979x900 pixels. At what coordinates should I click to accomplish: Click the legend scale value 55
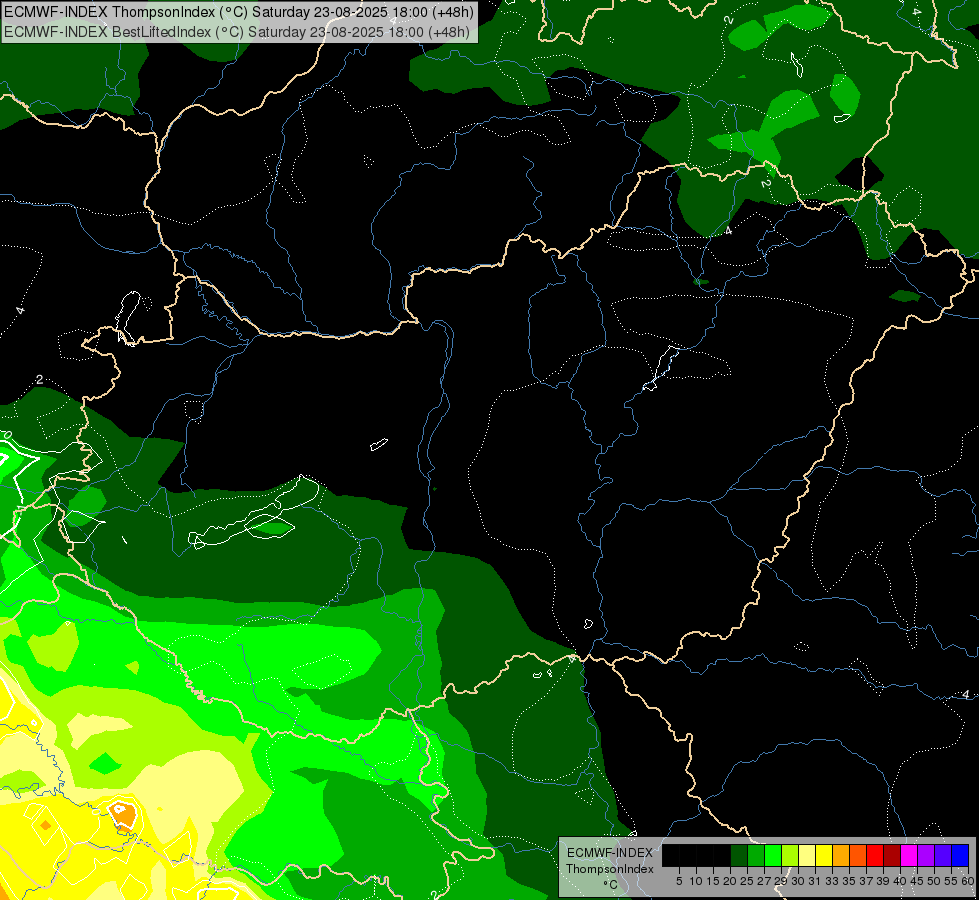coord(951,881)
